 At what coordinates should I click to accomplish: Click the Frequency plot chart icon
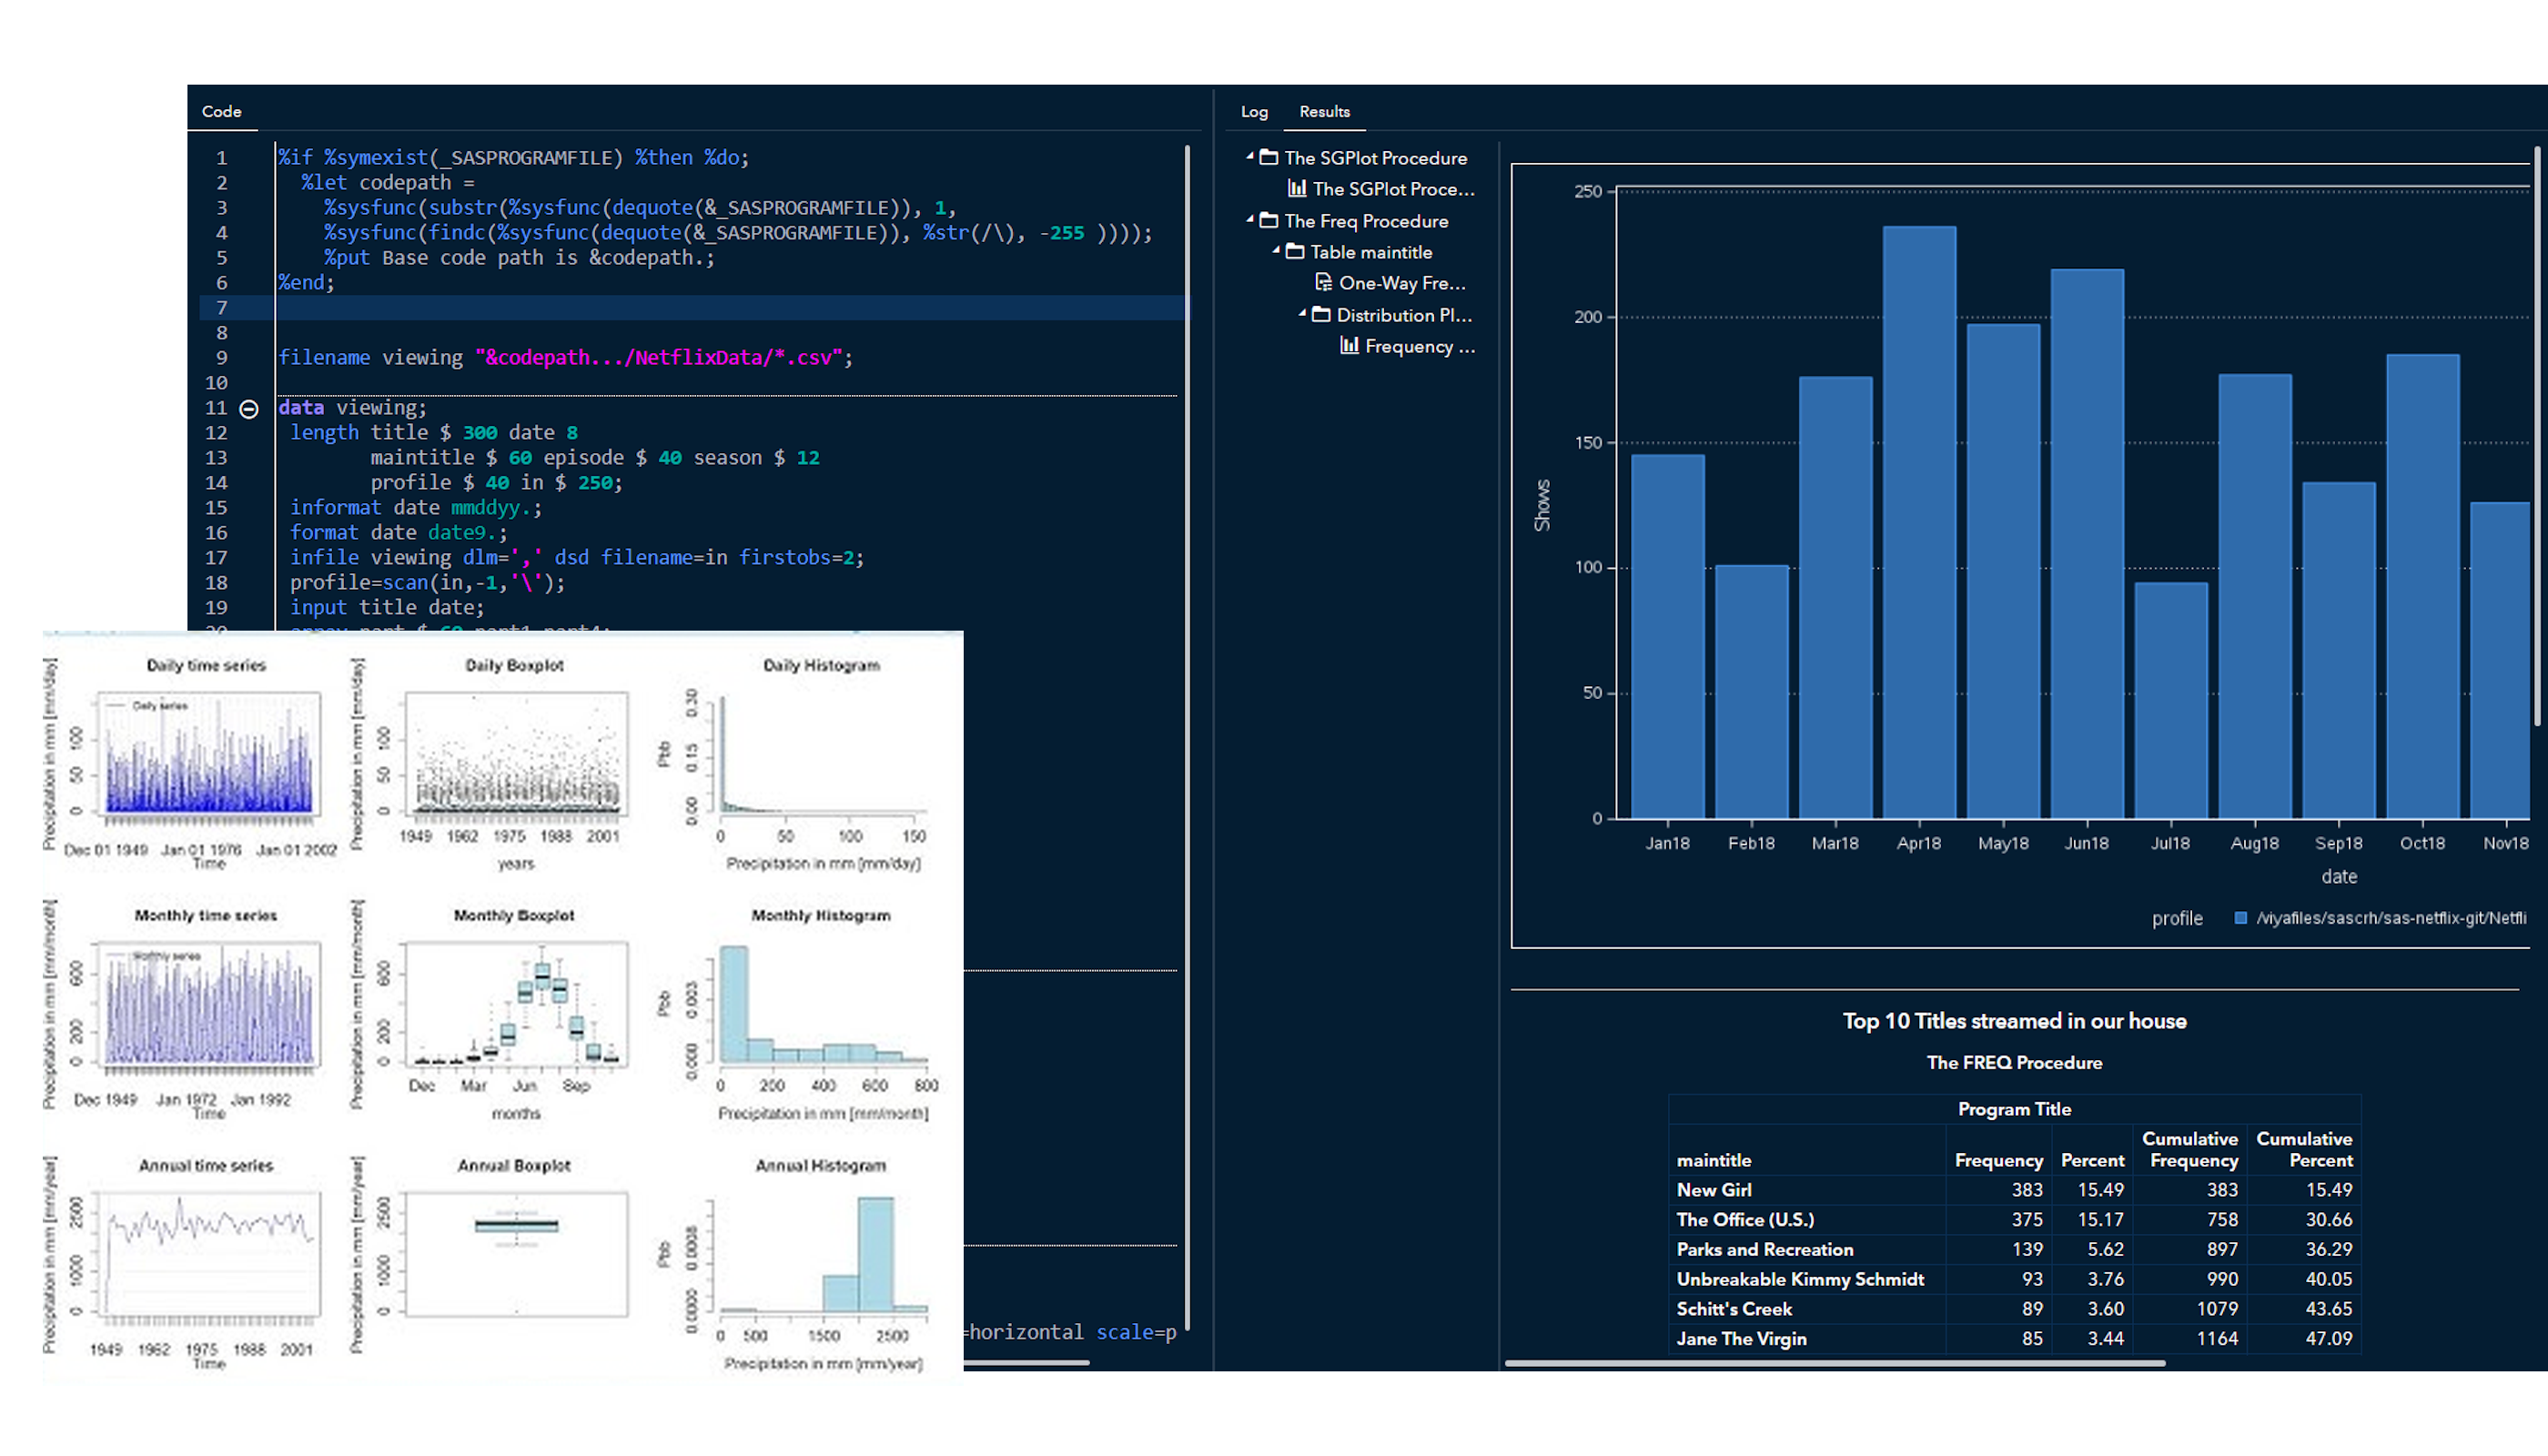tap(1349, 346)
